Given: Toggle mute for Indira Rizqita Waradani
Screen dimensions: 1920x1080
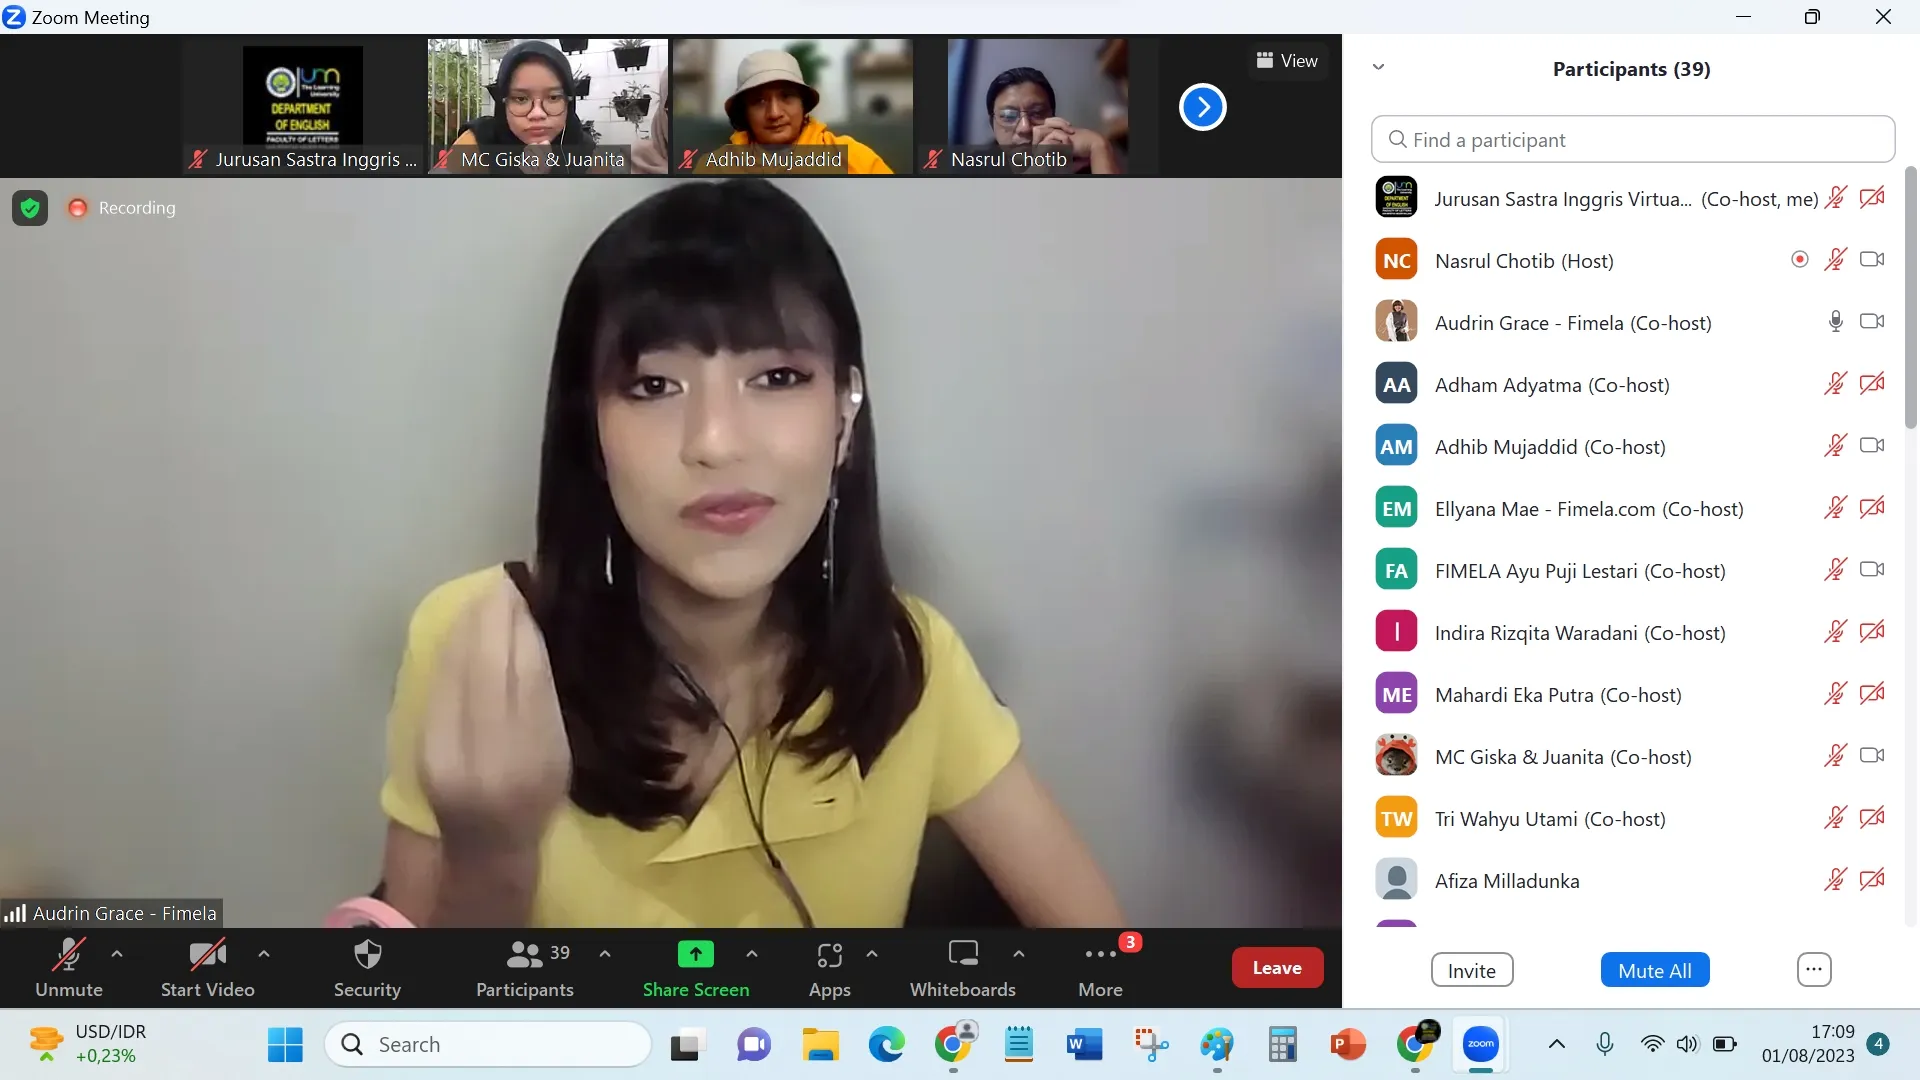Looking at the screenshot, I should [x=1835, y=632].
